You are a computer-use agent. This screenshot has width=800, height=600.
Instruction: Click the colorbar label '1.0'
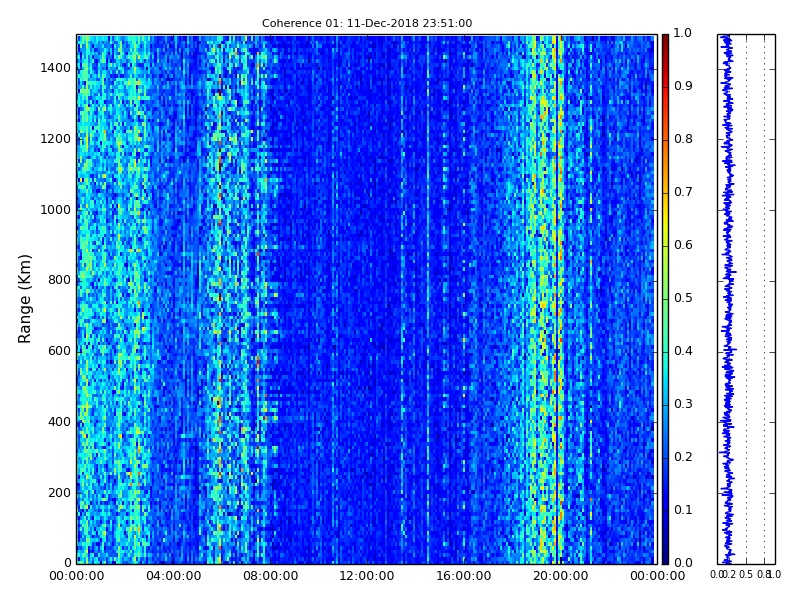click(x=683, y=33)
